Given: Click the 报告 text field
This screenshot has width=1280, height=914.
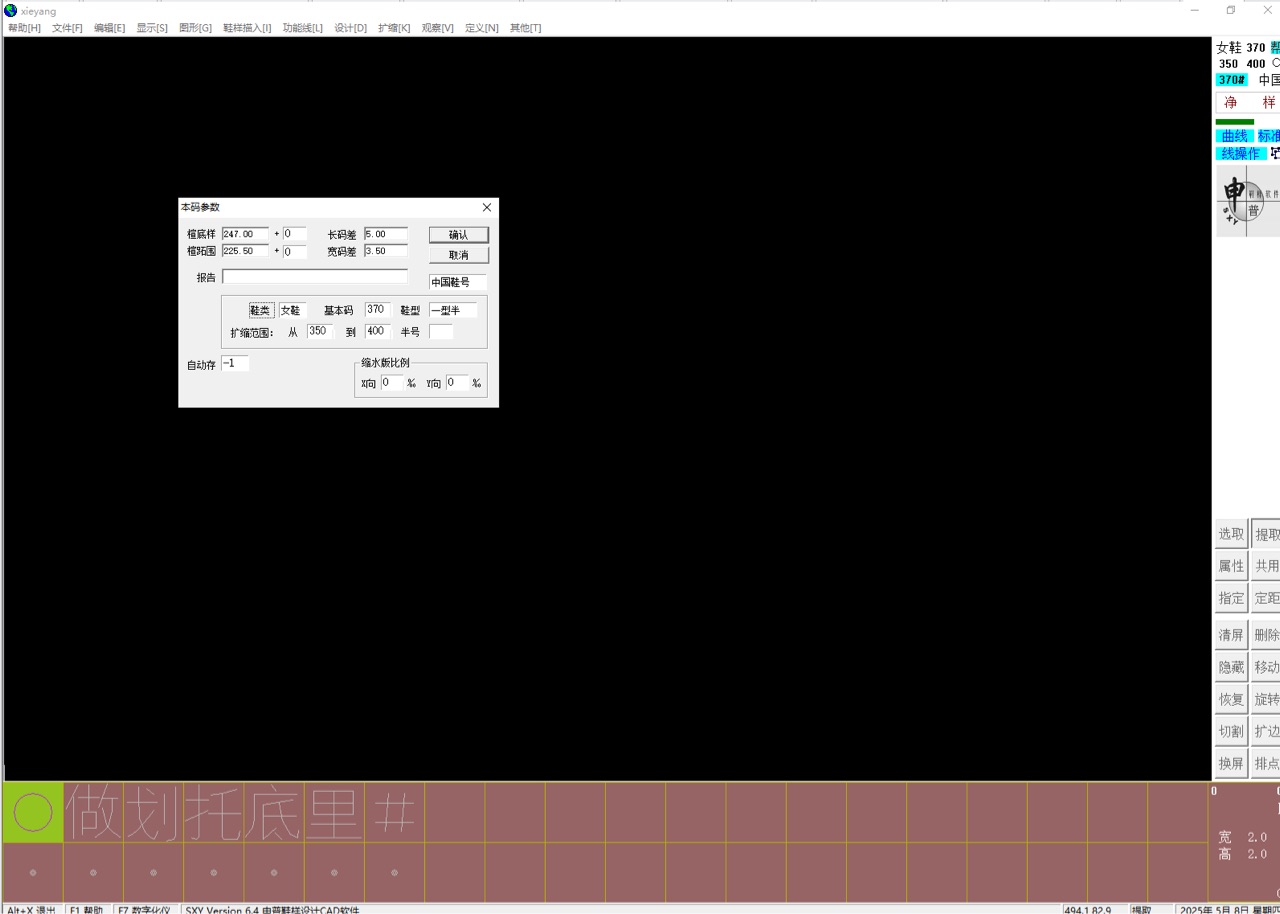Looking at the screenshot, I should pyautogui.click(x=315, y=277).
